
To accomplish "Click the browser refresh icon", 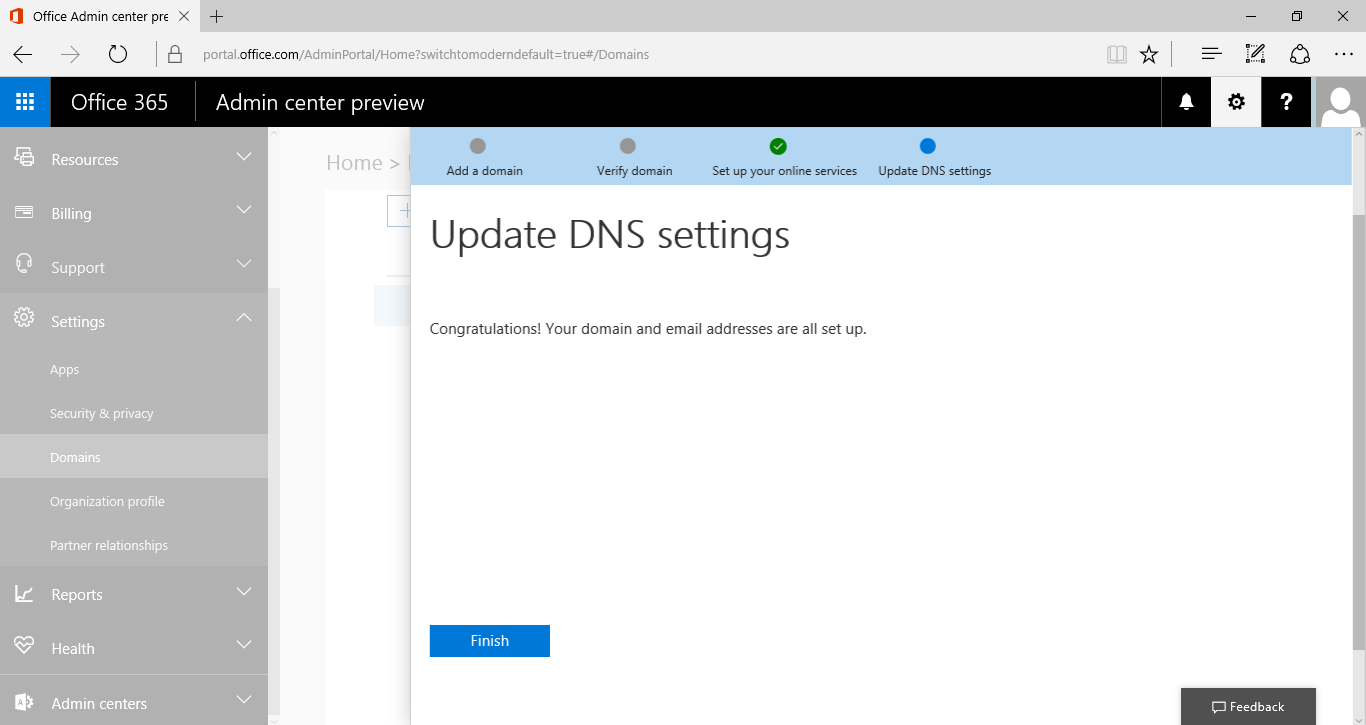I will (118, 54).
